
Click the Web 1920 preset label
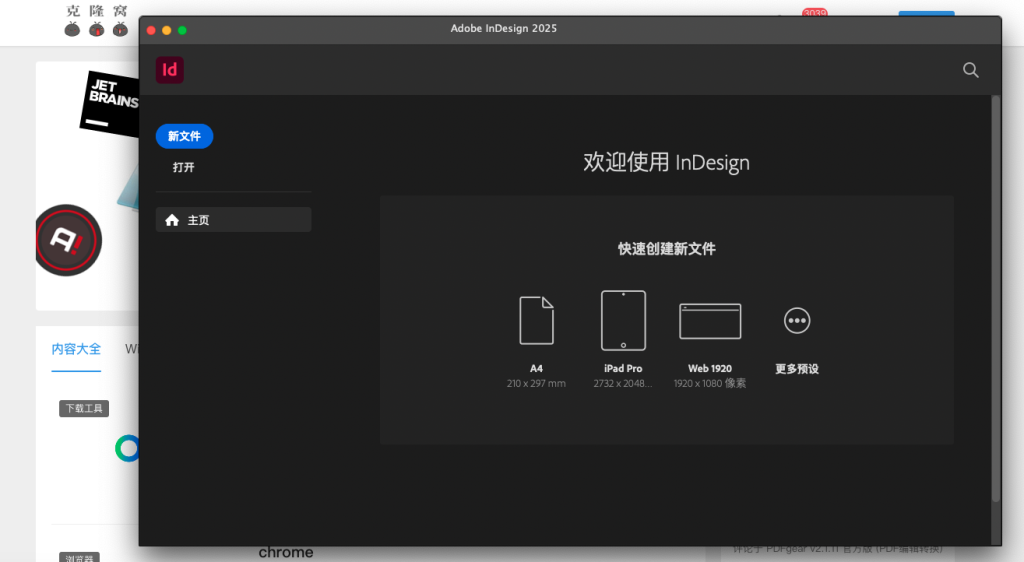[710, 369]
